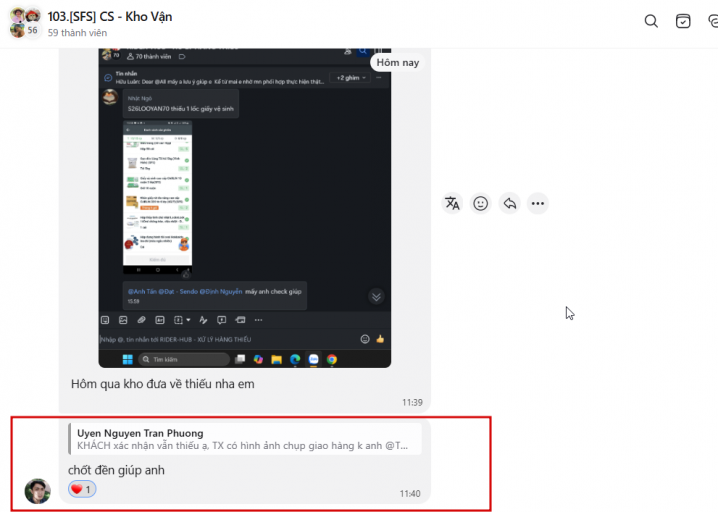The width and height of the screenshot is (718, 512).
Task: View the 59 thành viên member list
Action: tap(77, 33)
